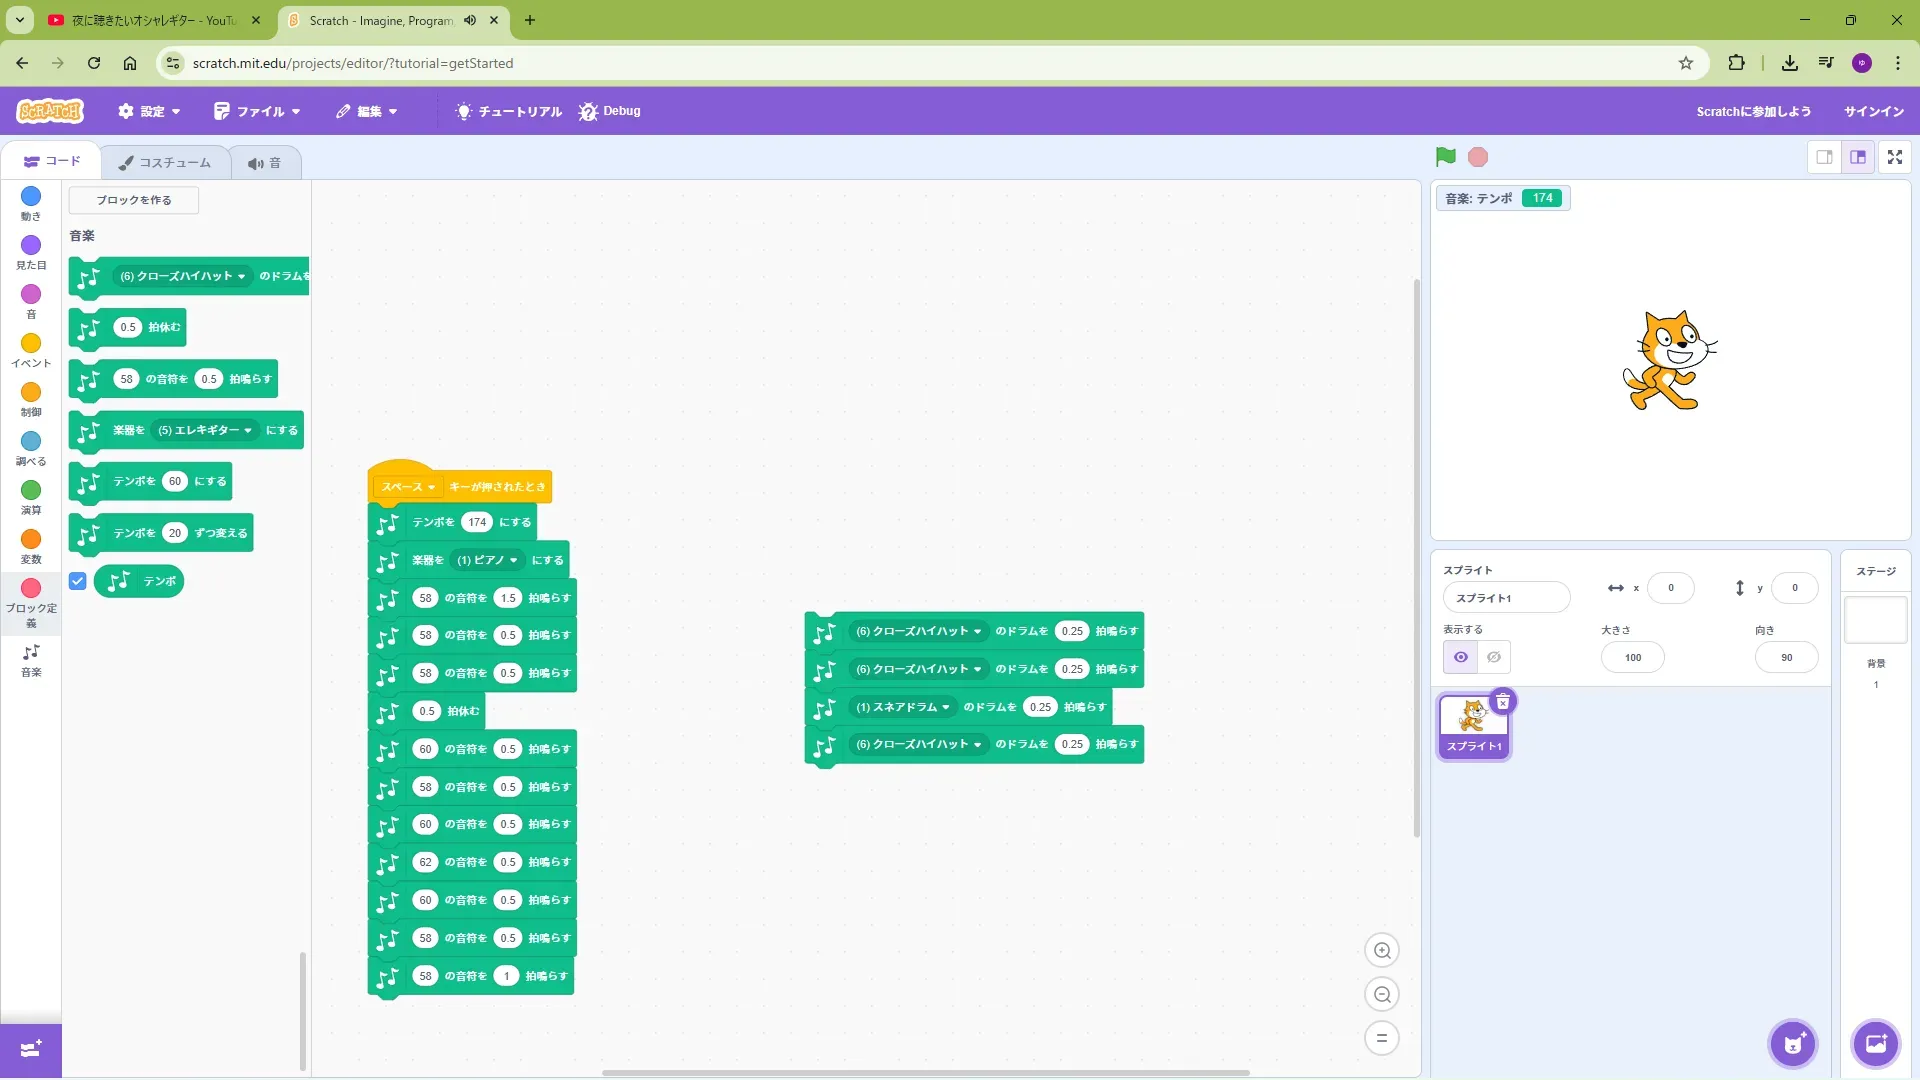Uncheck the tempo reporter checkbox
Screen dimensions: 1920x1080
(x=78, y=581)
